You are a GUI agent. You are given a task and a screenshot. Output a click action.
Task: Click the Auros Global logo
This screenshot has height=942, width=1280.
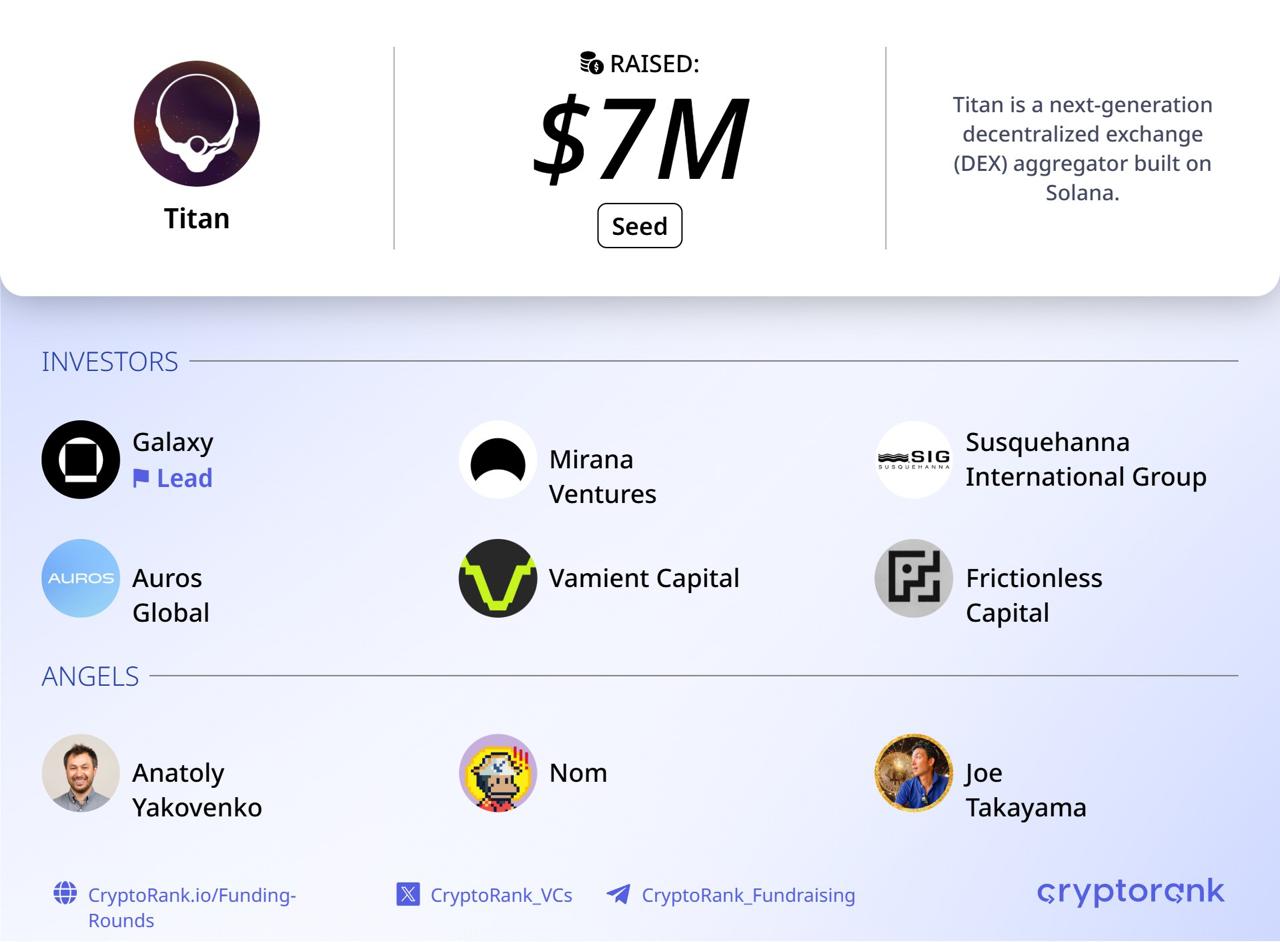pyautogui.click(x=81, y=578)
